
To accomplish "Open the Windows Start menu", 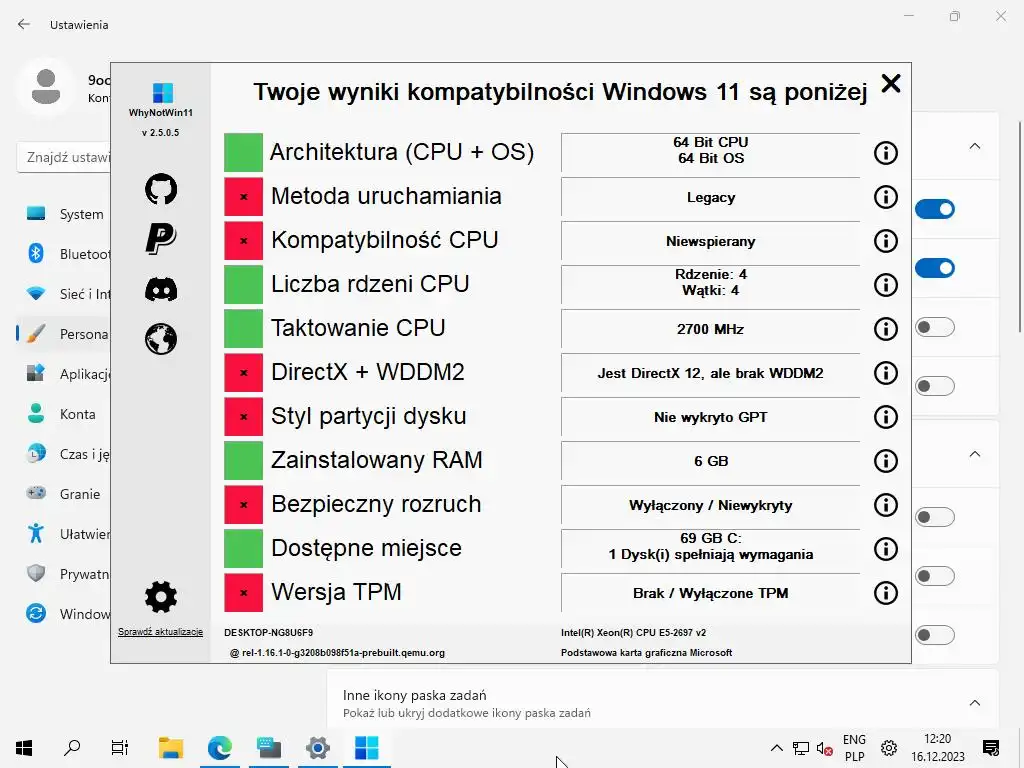I will click(24, 748).
